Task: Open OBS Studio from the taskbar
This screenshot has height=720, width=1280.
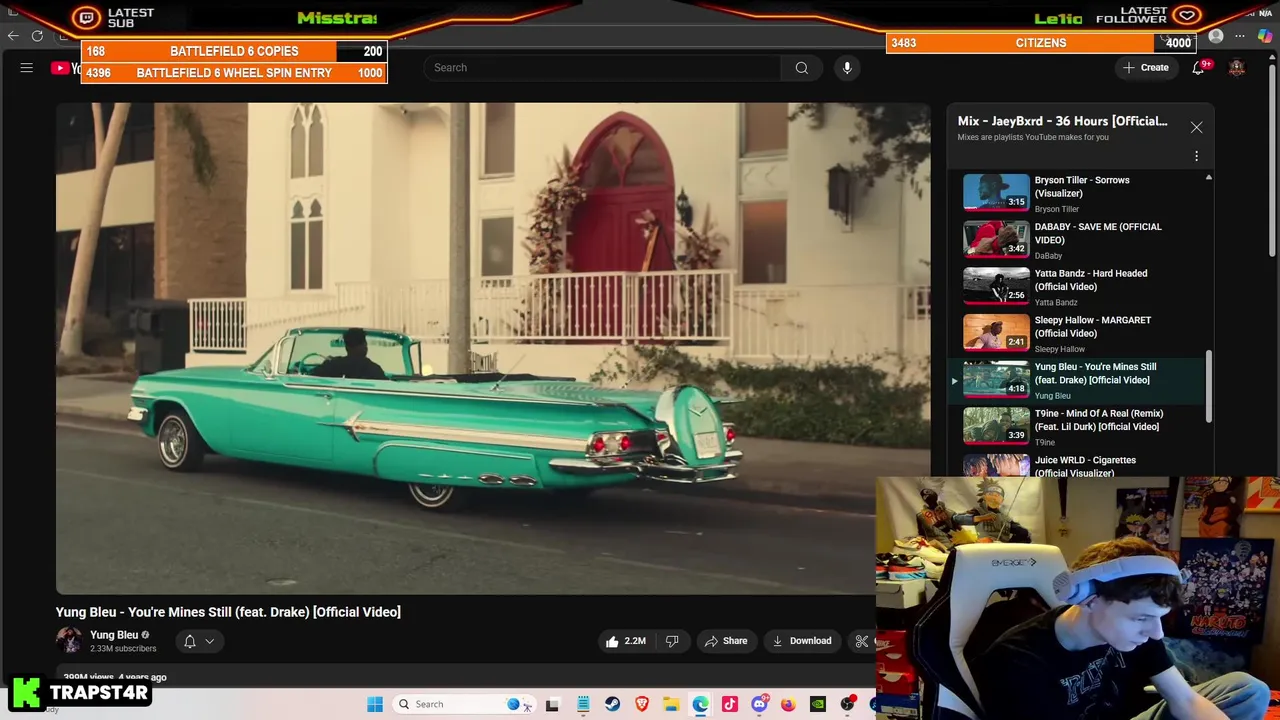Action: click(848, 704)
